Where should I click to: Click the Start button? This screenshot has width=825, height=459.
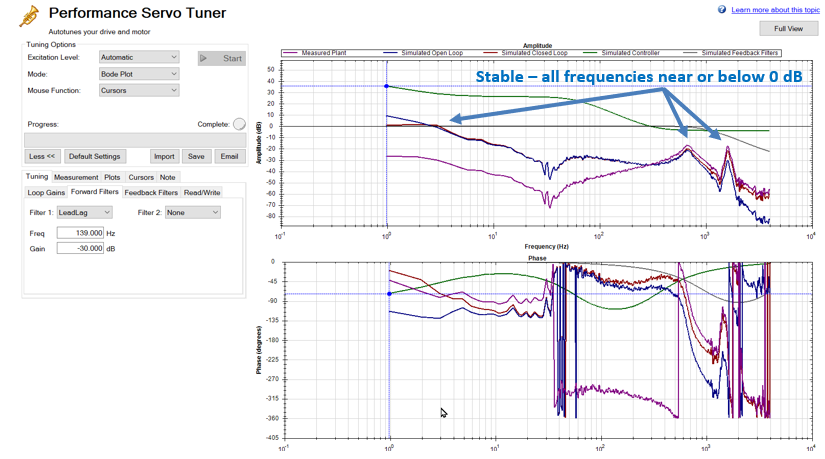click(222, 58)
